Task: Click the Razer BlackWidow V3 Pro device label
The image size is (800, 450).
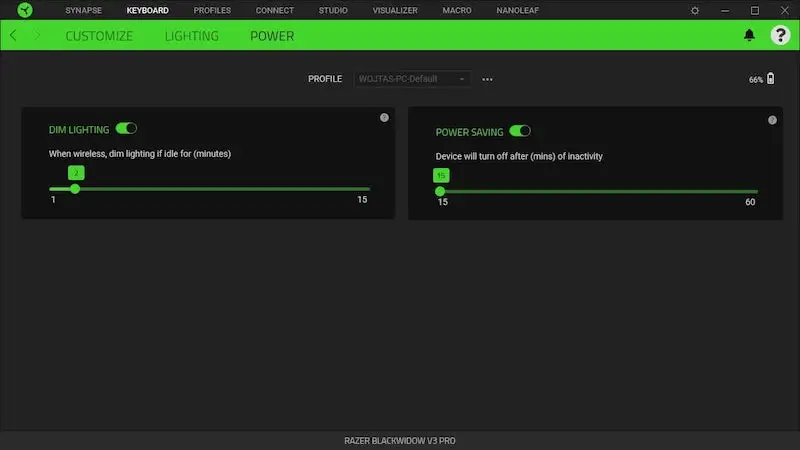Action: coord(399,440)
